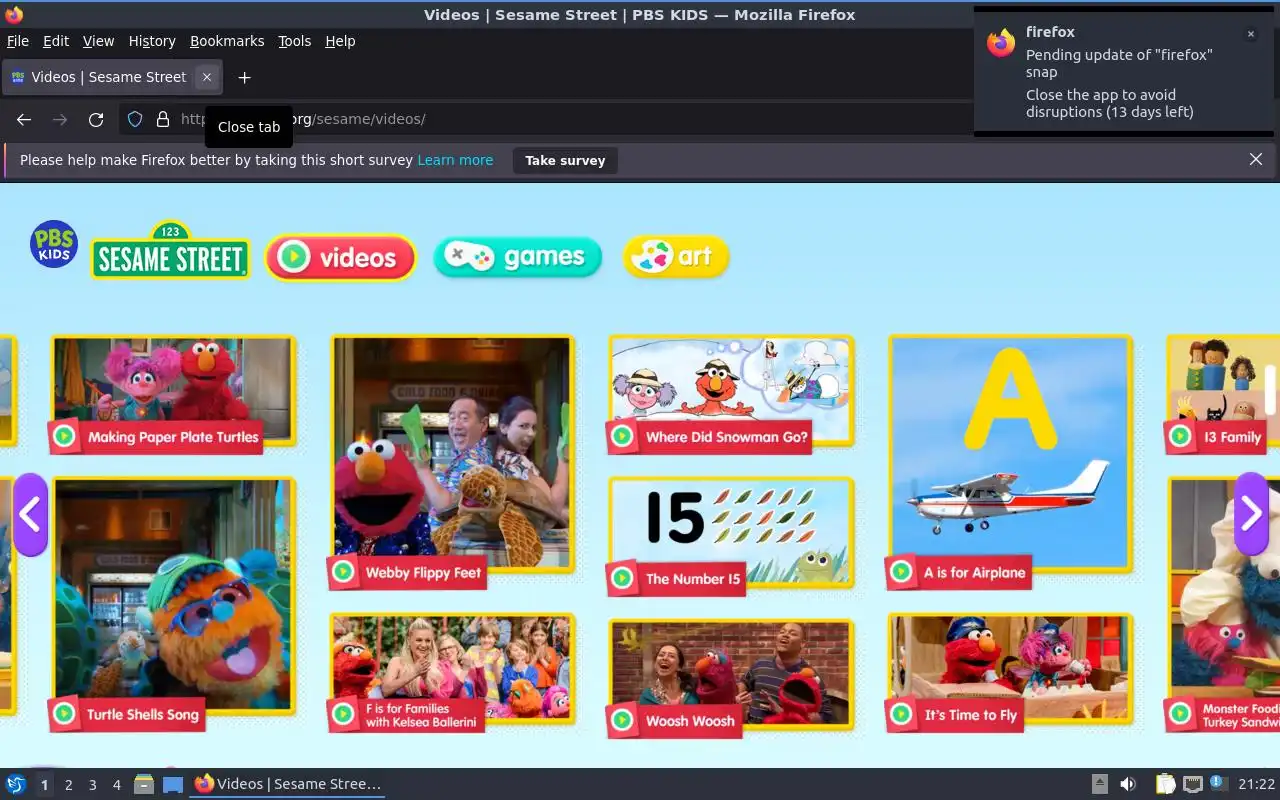Follow the Learn more link
The height and width of the screenshot is (800, 1280).
click(x=455, y=160)
